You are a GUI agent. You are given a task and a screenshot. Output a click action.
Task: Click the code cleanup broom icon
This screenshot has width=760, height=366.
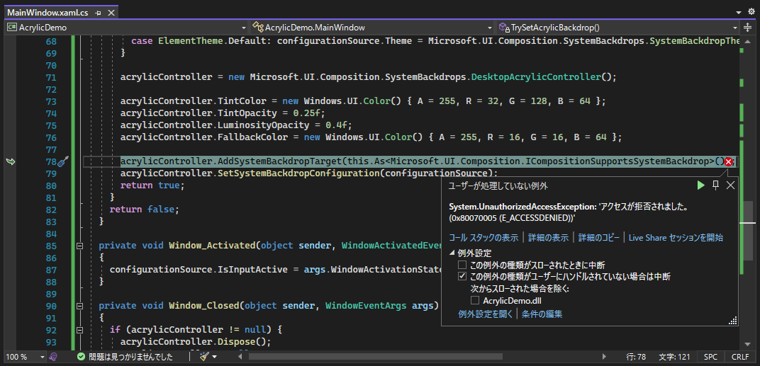pyautogui.click(x=204, y=357)
